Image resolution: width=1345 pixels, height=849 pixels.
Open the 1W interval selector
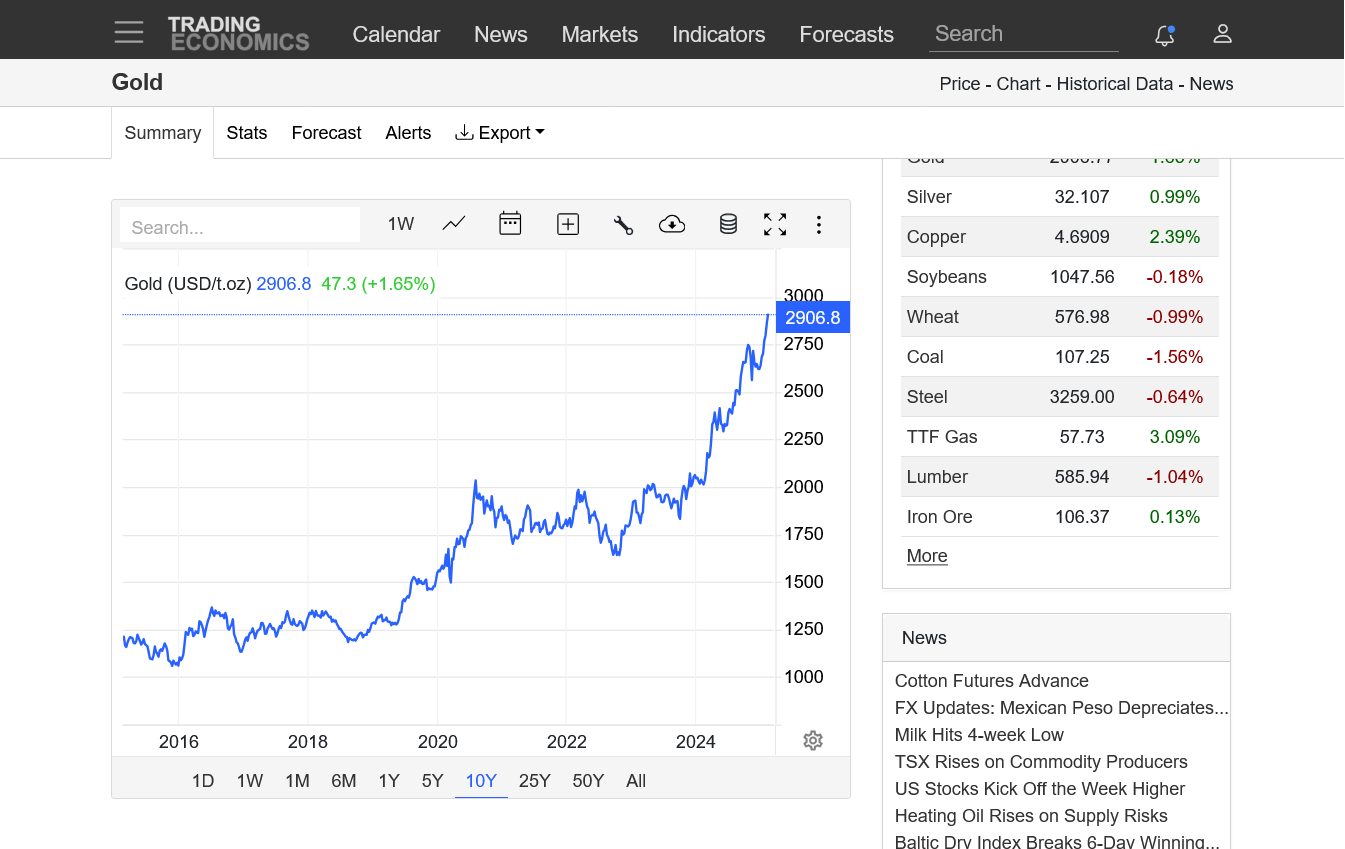tap(401, 224)
